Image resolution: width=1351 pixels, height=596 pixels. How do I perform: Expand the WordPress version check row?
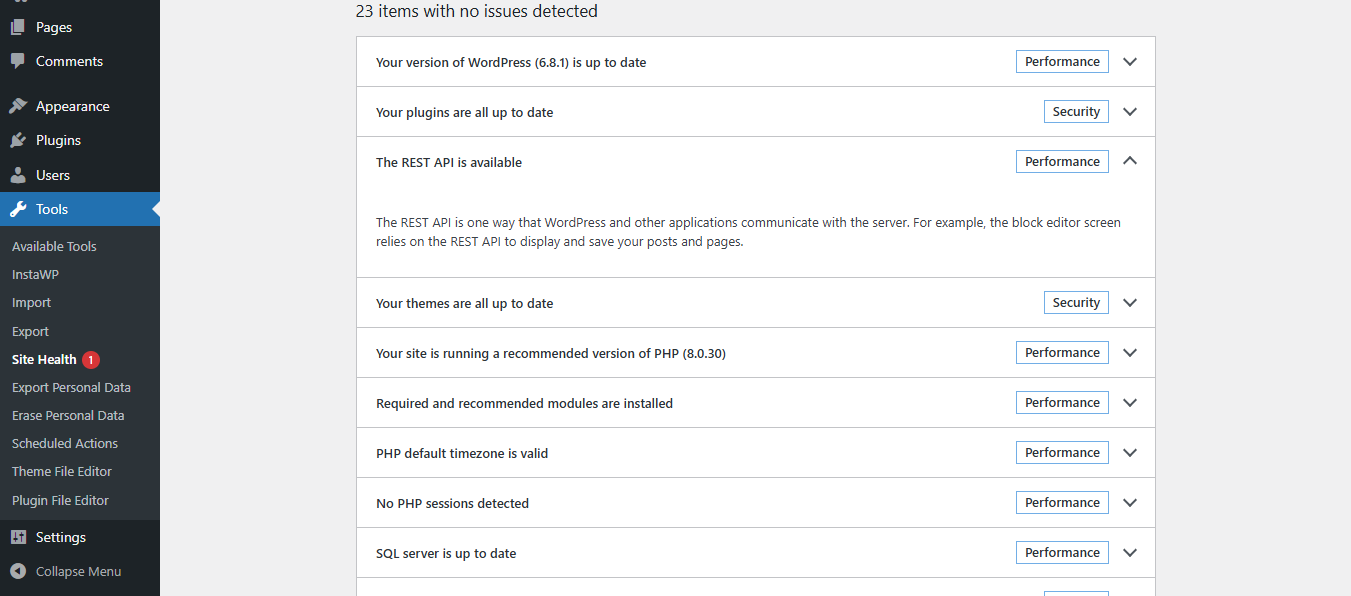[x=1129, y=61]
